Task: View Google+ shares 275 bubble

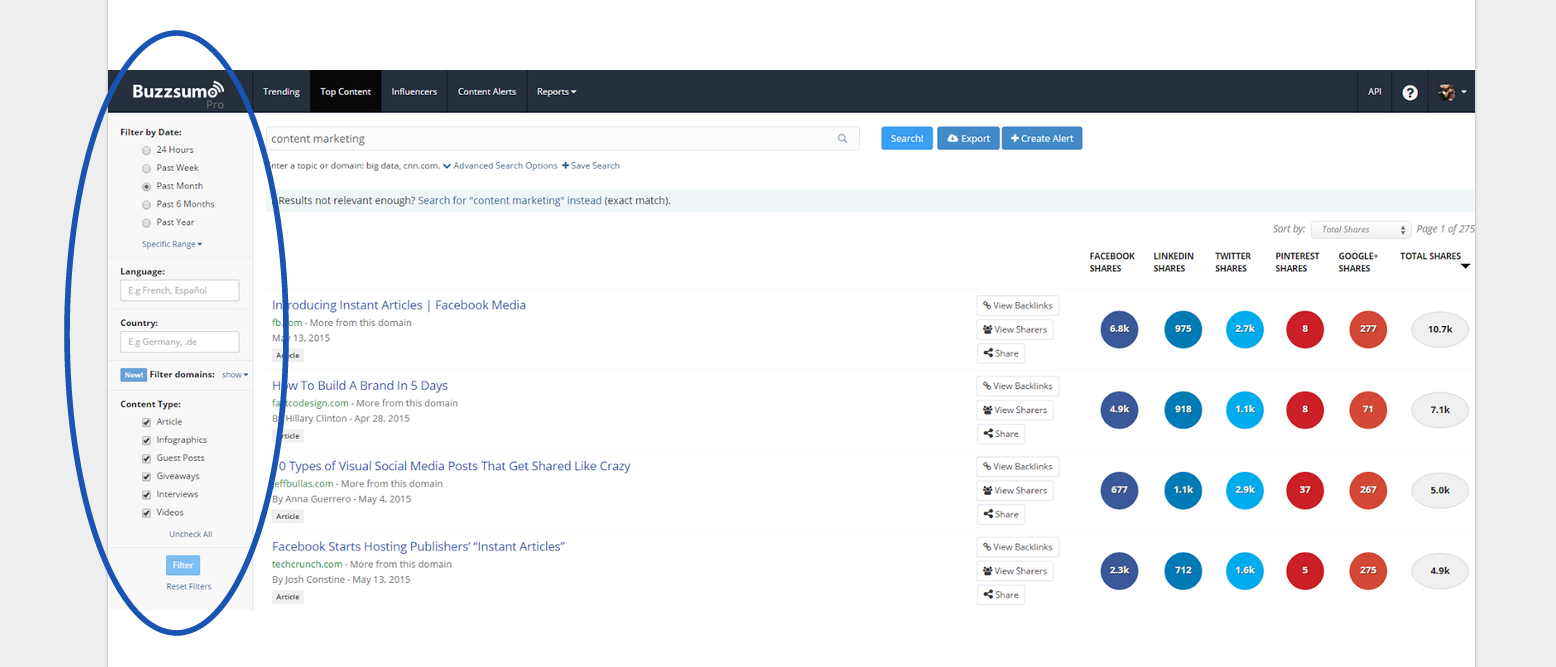Action: click(1368, 570)
